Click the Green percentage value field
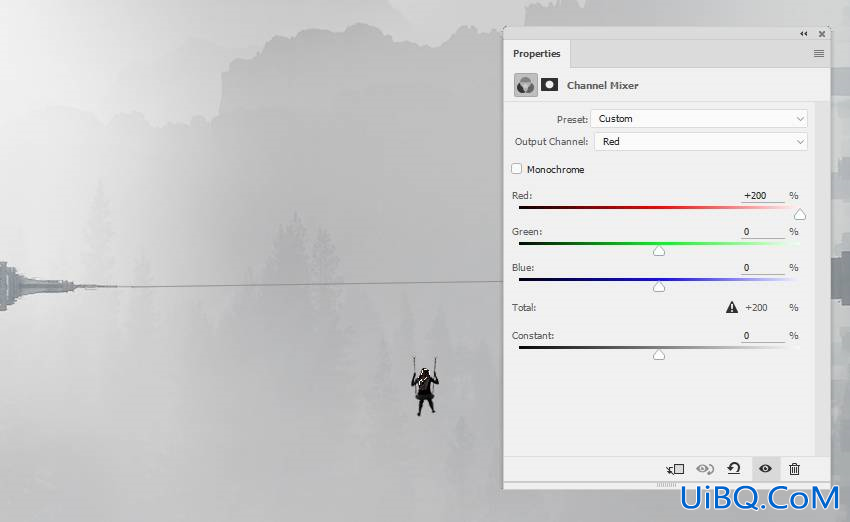The image size is (850, 522). coord(762,232)
